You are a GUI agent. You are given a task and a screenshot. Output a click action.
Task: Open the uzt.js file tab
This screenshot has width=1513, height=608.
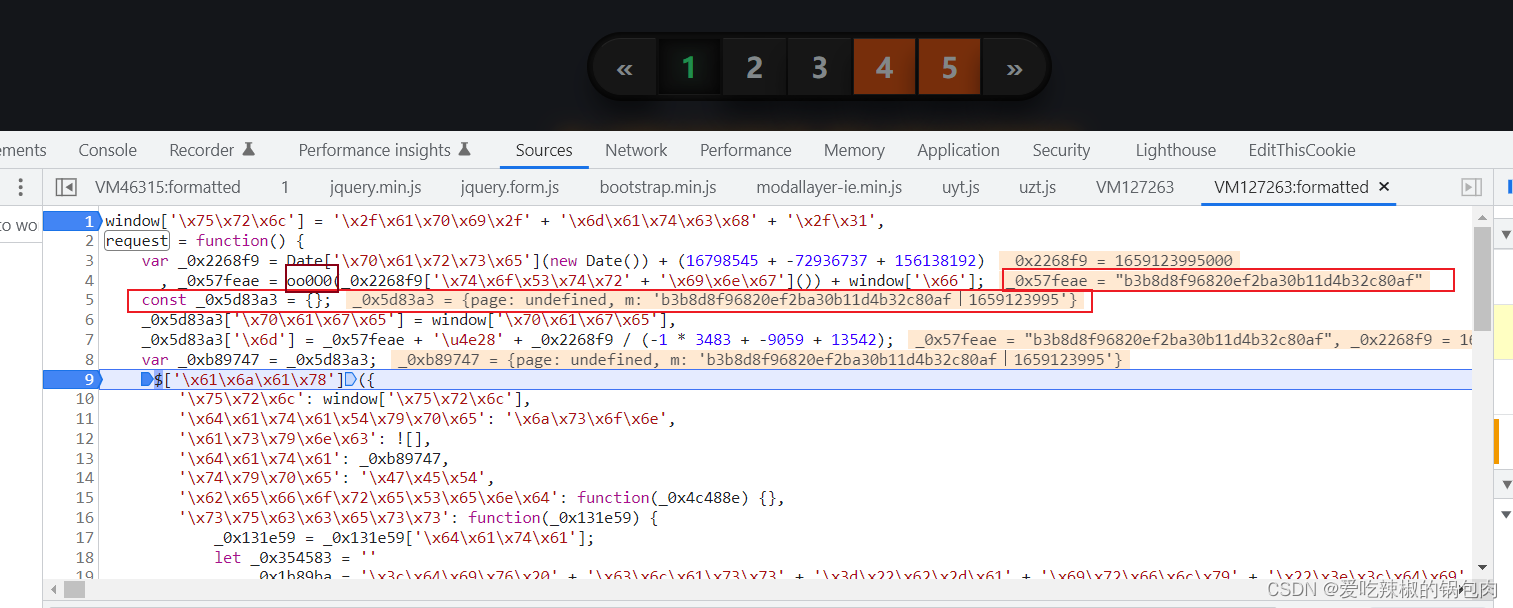1037,187
